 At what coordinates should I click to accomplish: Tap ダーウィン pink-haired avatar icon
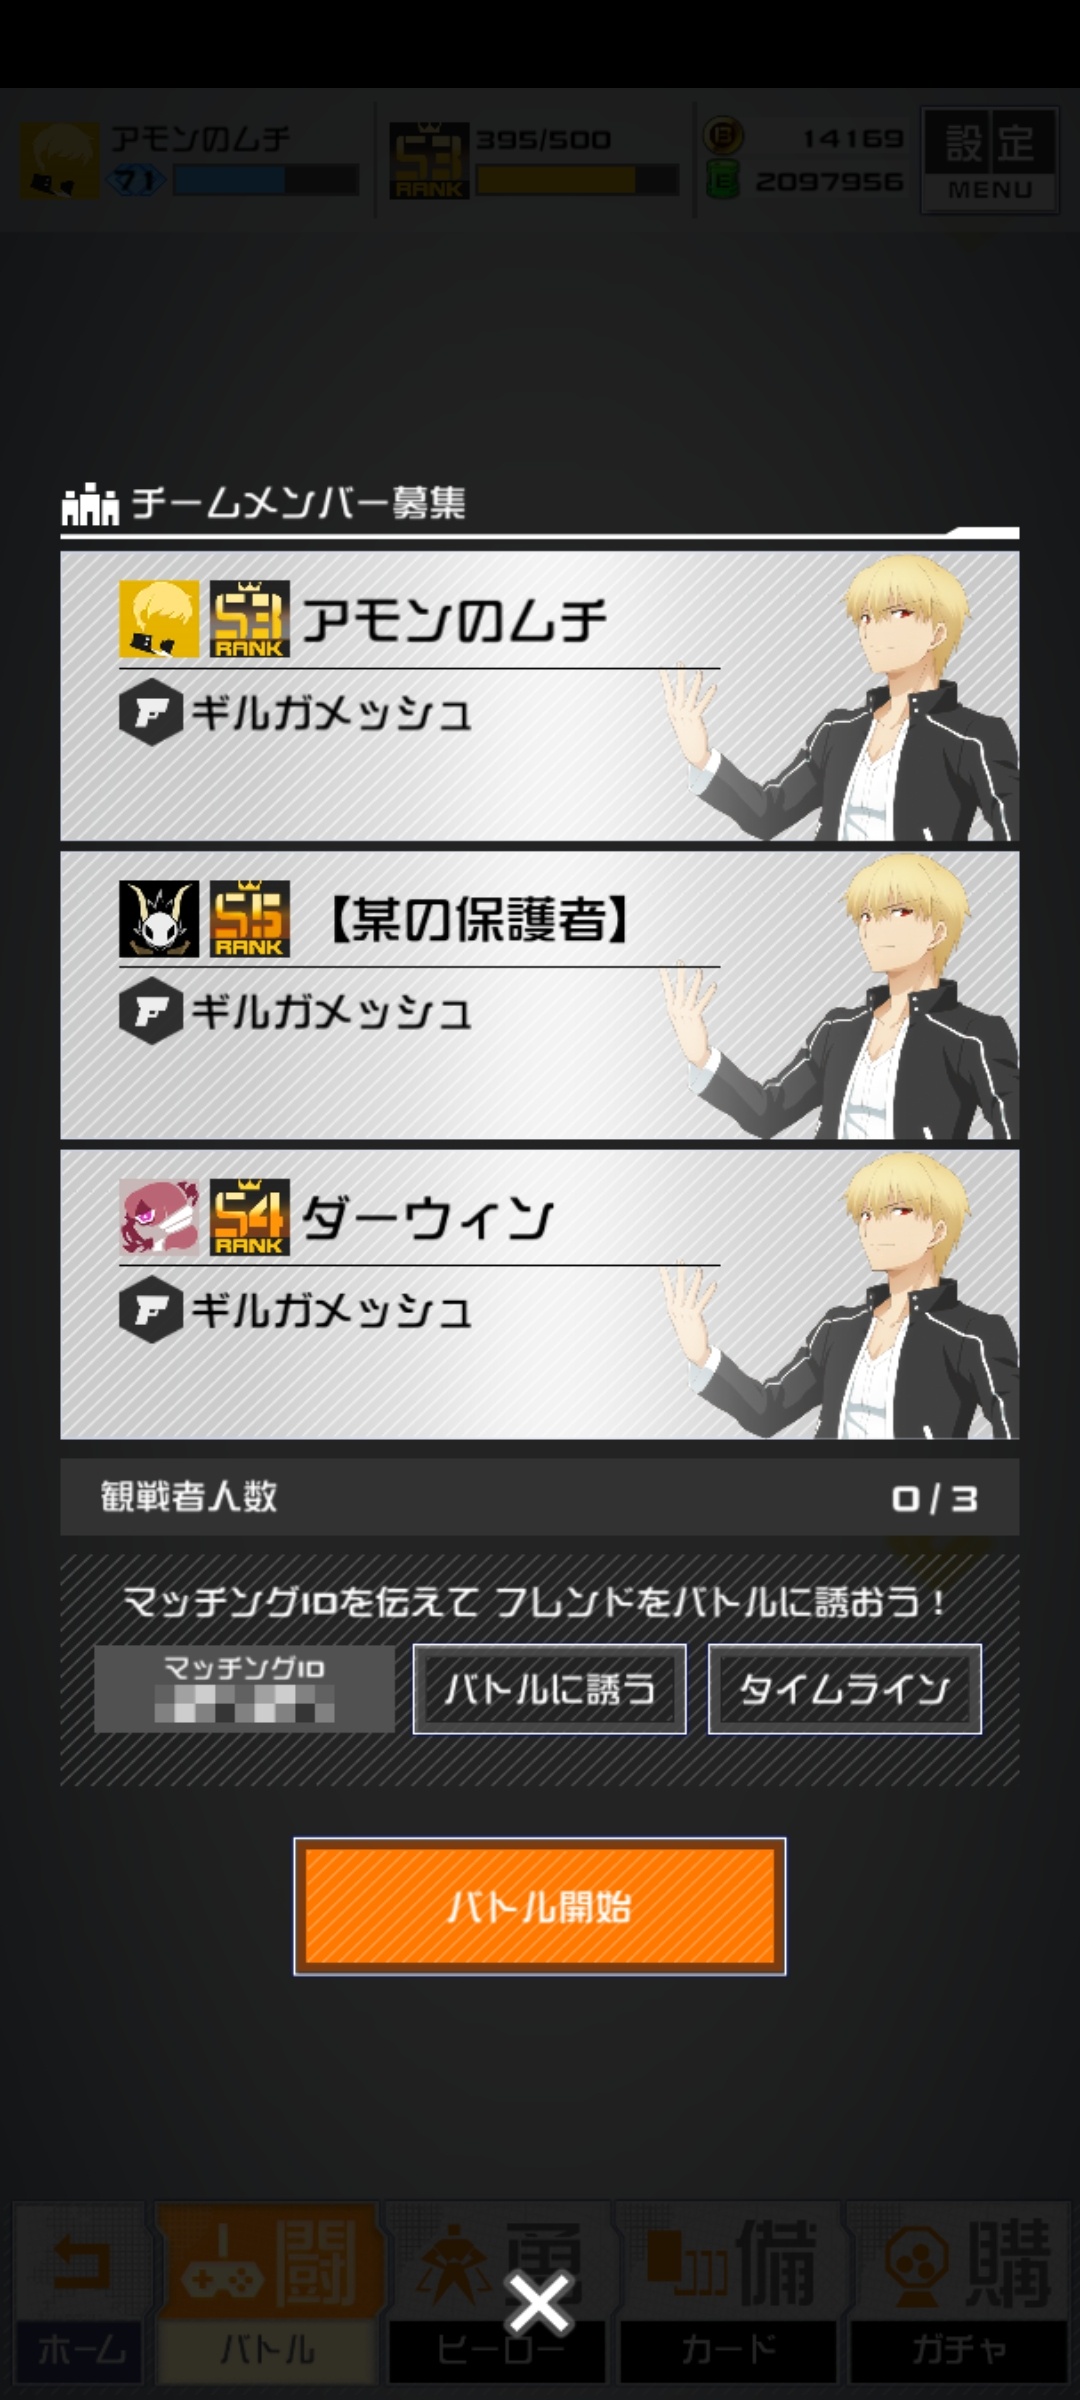(x=159, y=1217)
